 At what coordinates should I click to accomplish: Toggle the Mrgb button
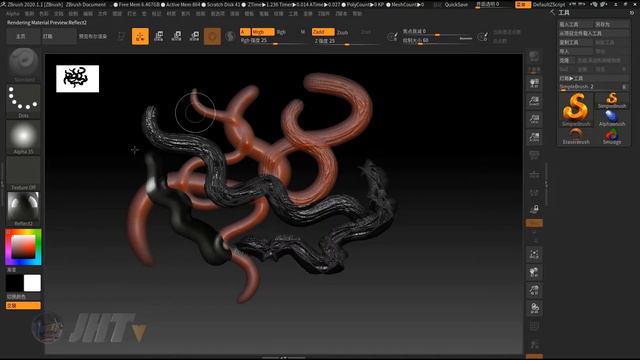click(x=262, y=32)
